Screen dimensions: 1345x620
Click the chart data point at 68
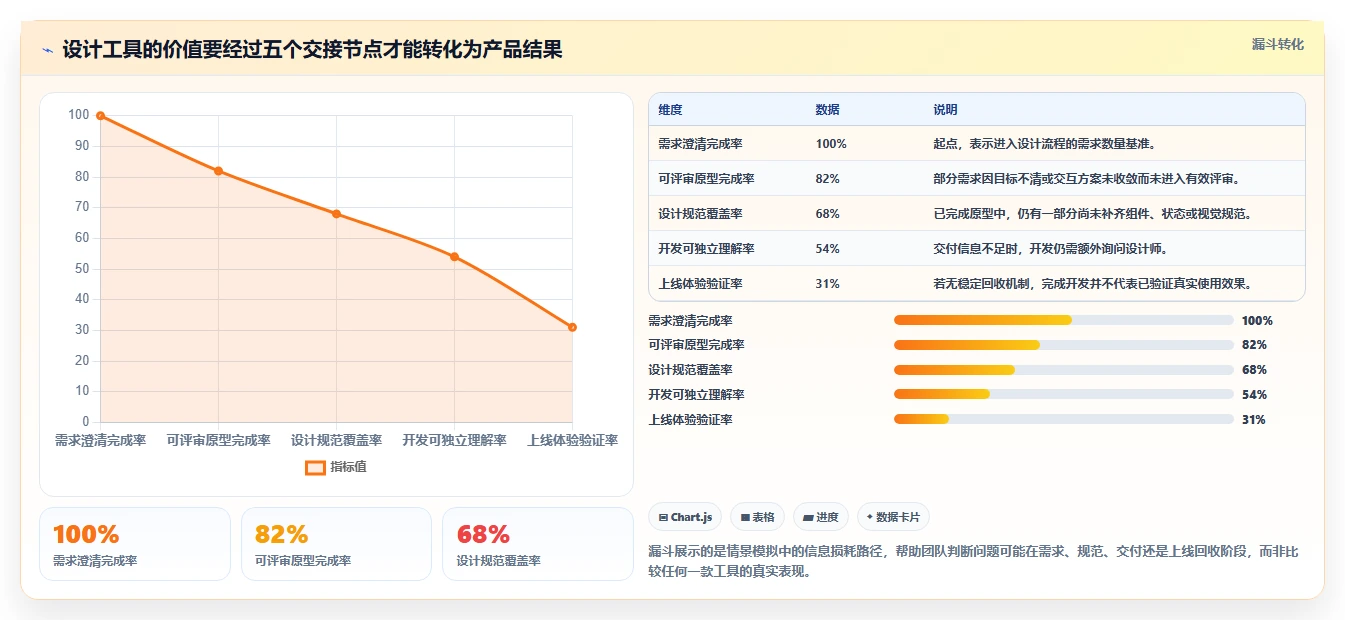336,214
